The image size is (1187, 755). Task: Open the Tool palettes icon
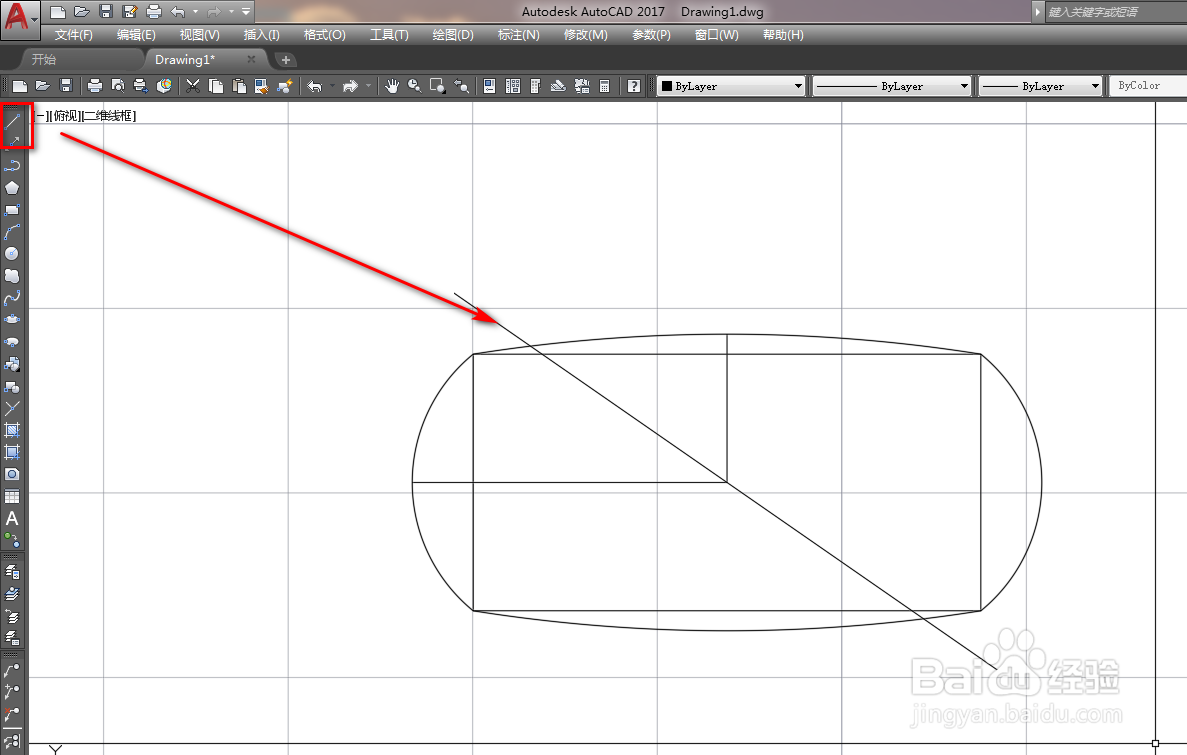[535, 86]
